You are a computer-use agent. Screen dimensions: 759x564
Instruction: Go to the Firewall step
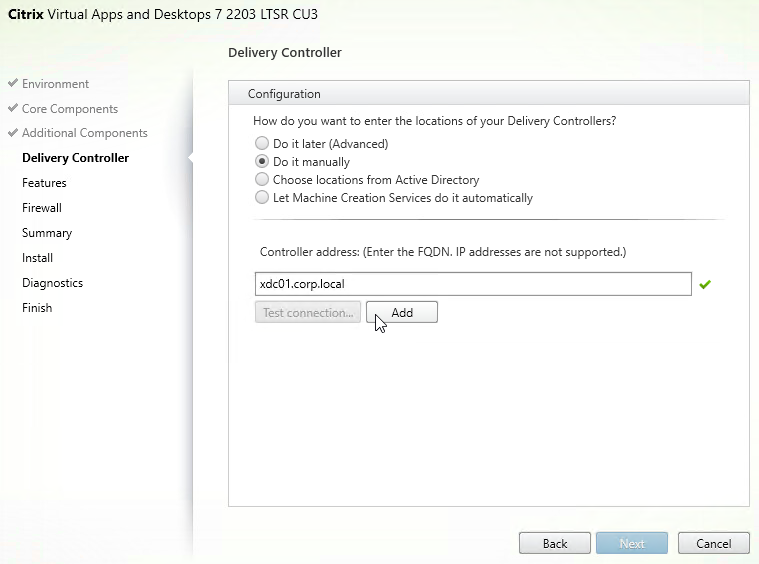pyautogui.click(x=42, y=208)
